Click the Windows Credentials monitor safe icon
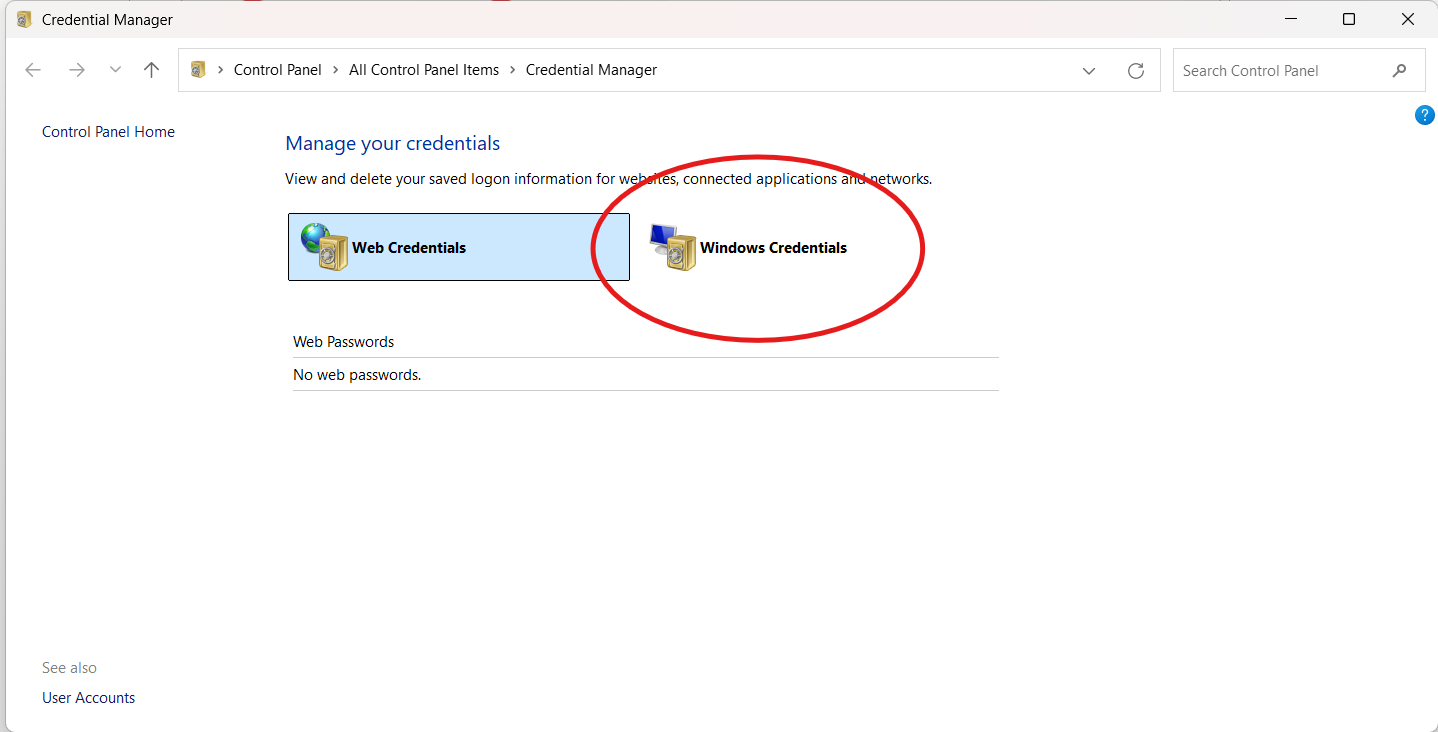1438x732 pixels. point(672,247)
